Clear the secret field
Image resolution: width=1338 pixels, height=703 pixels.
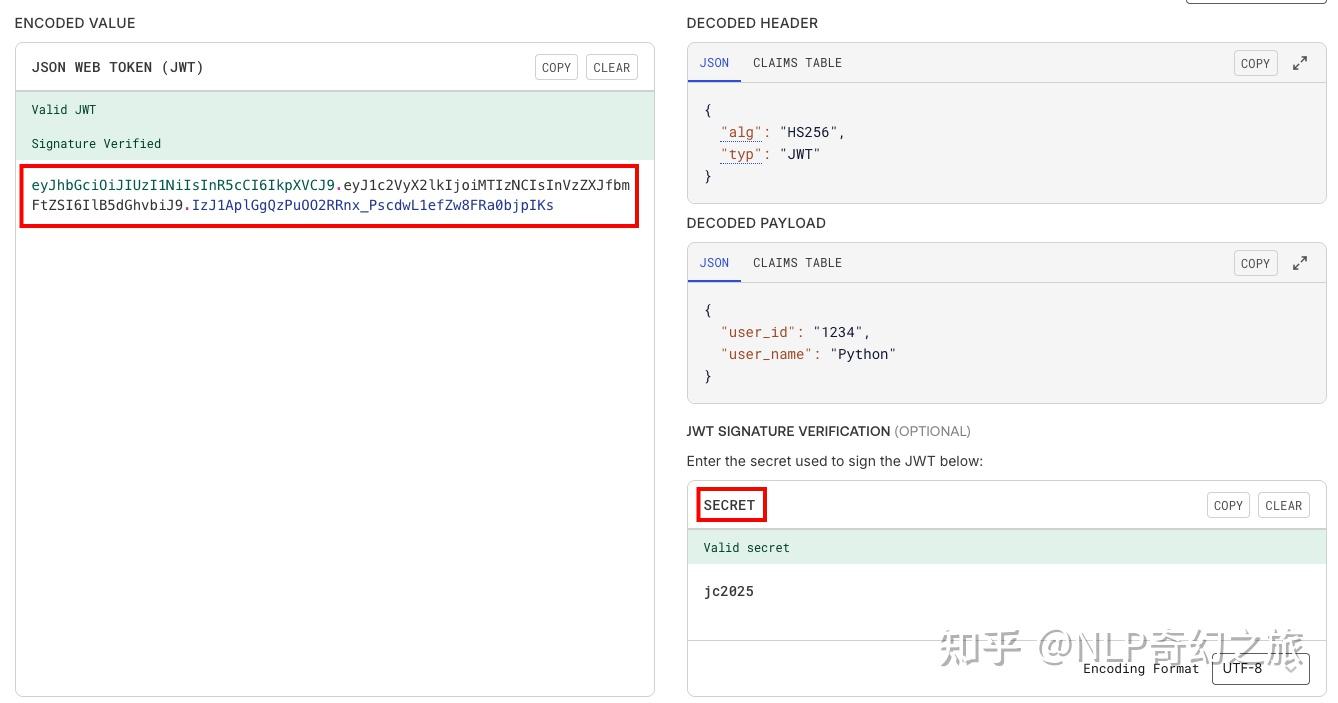[1283, 505]
